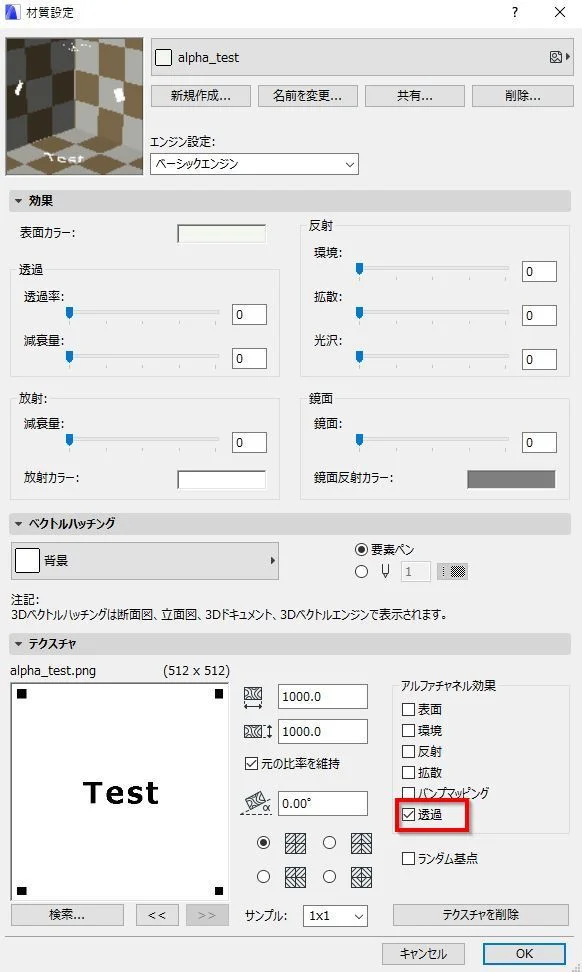
Task: Click the 削除... button
Action: (x=522, y=95)
